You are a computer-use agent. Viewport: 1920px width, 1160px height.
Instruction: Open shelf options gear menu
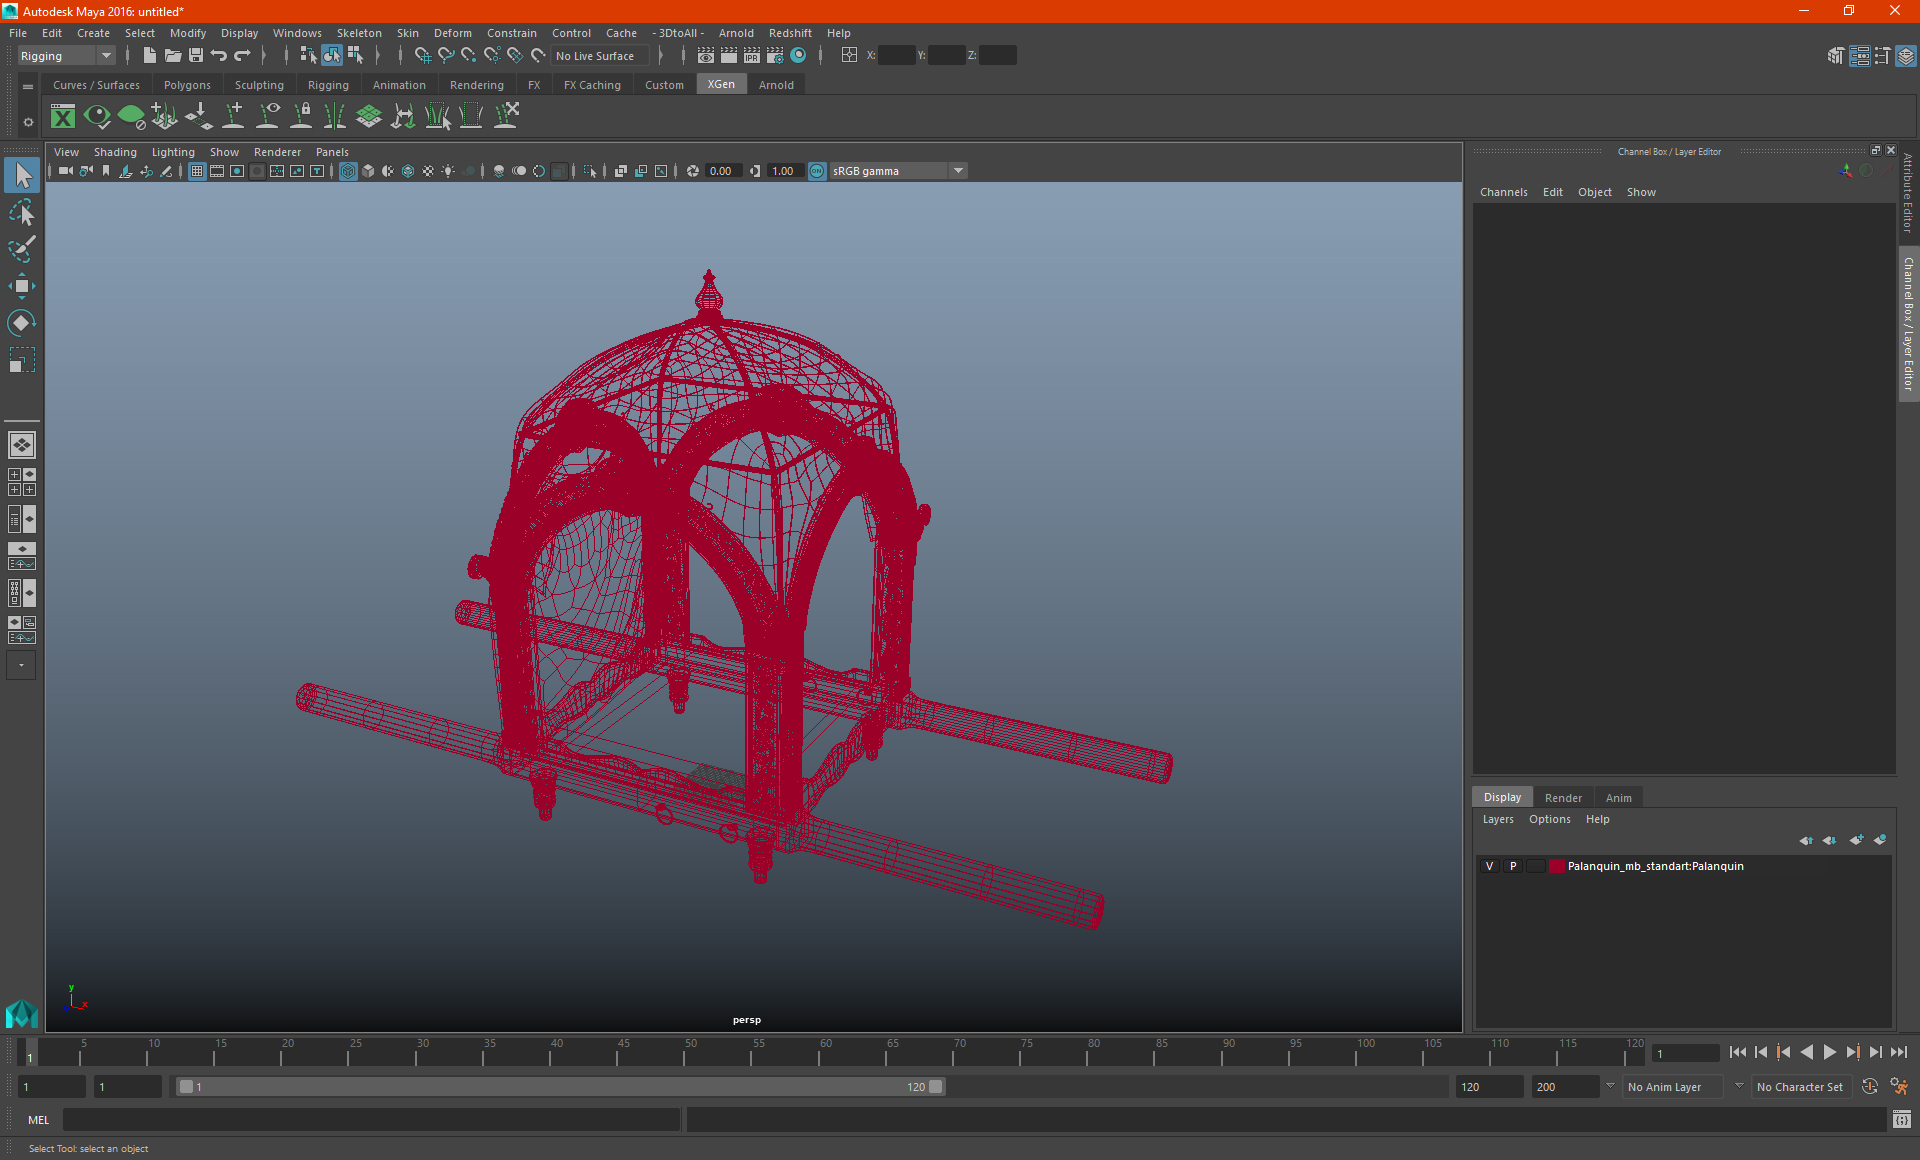coord(28,122)
